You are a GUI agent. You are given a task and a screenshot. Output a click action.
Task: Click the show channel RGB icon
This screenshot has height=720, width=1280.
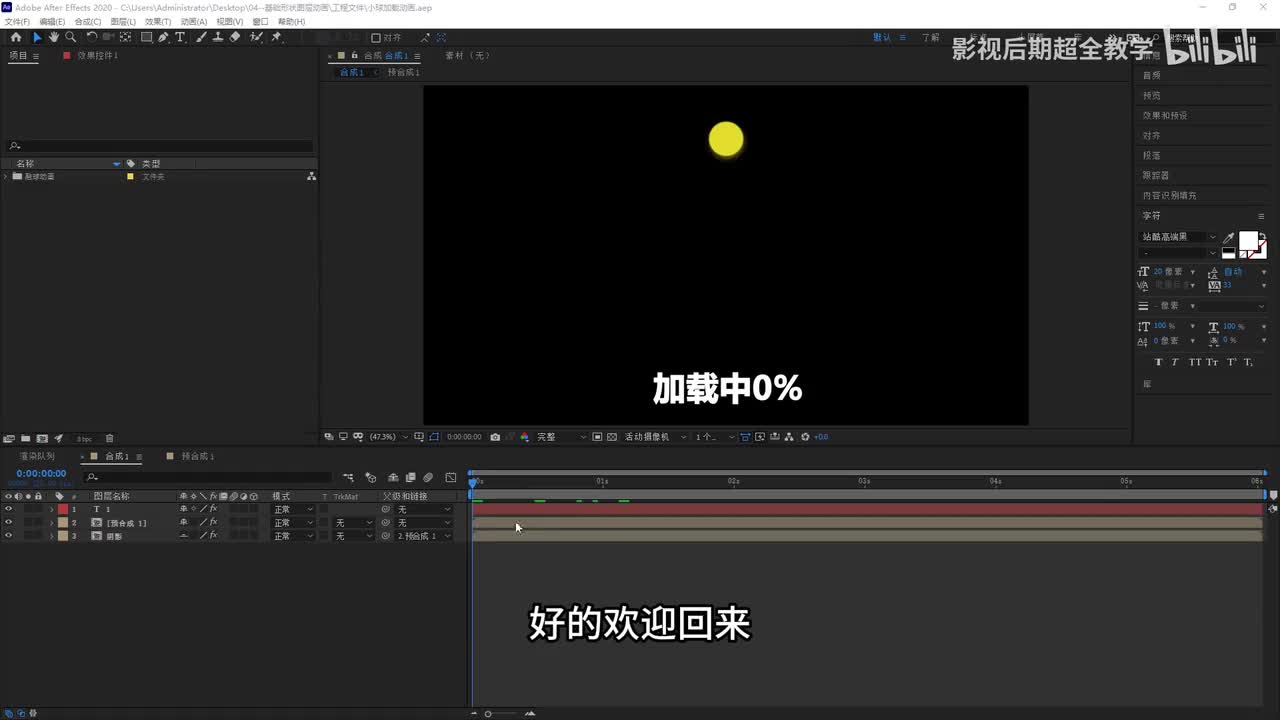click(524, 437)
